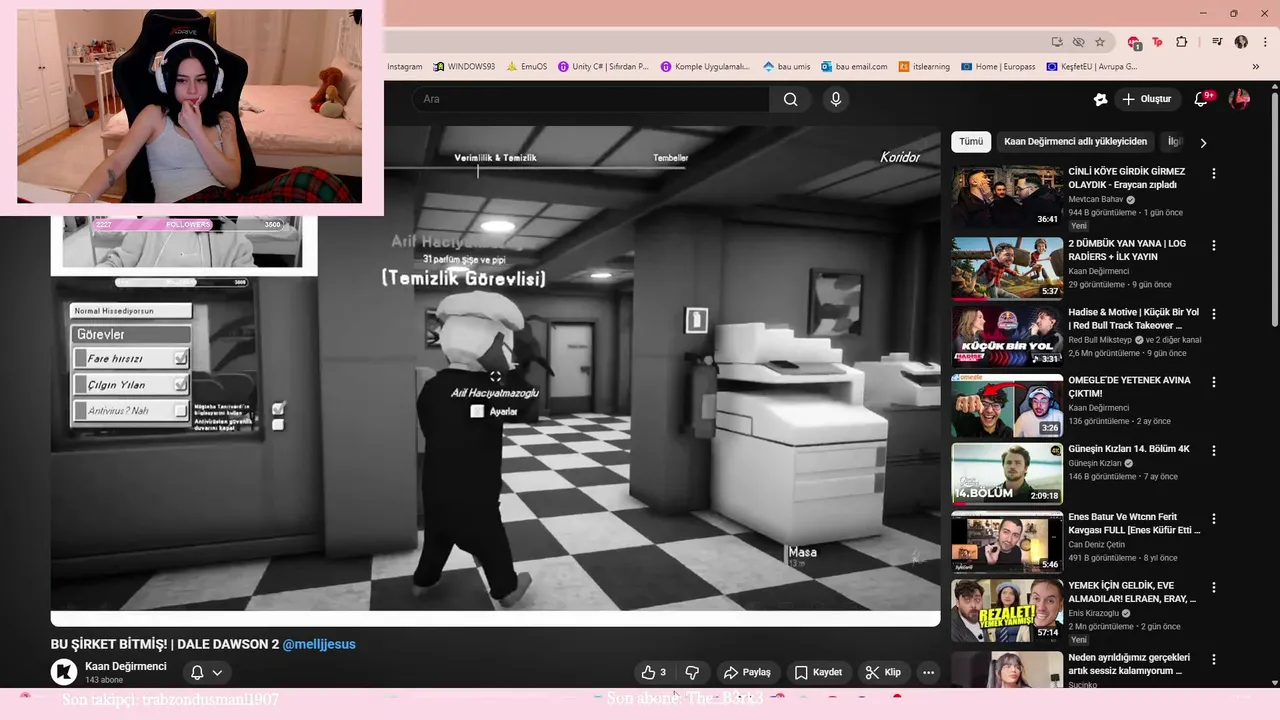Open the CİNLİ KÖYE GİRDİK video thumbnail
The image size is (1280, 720).
[x=1007, y=196]
